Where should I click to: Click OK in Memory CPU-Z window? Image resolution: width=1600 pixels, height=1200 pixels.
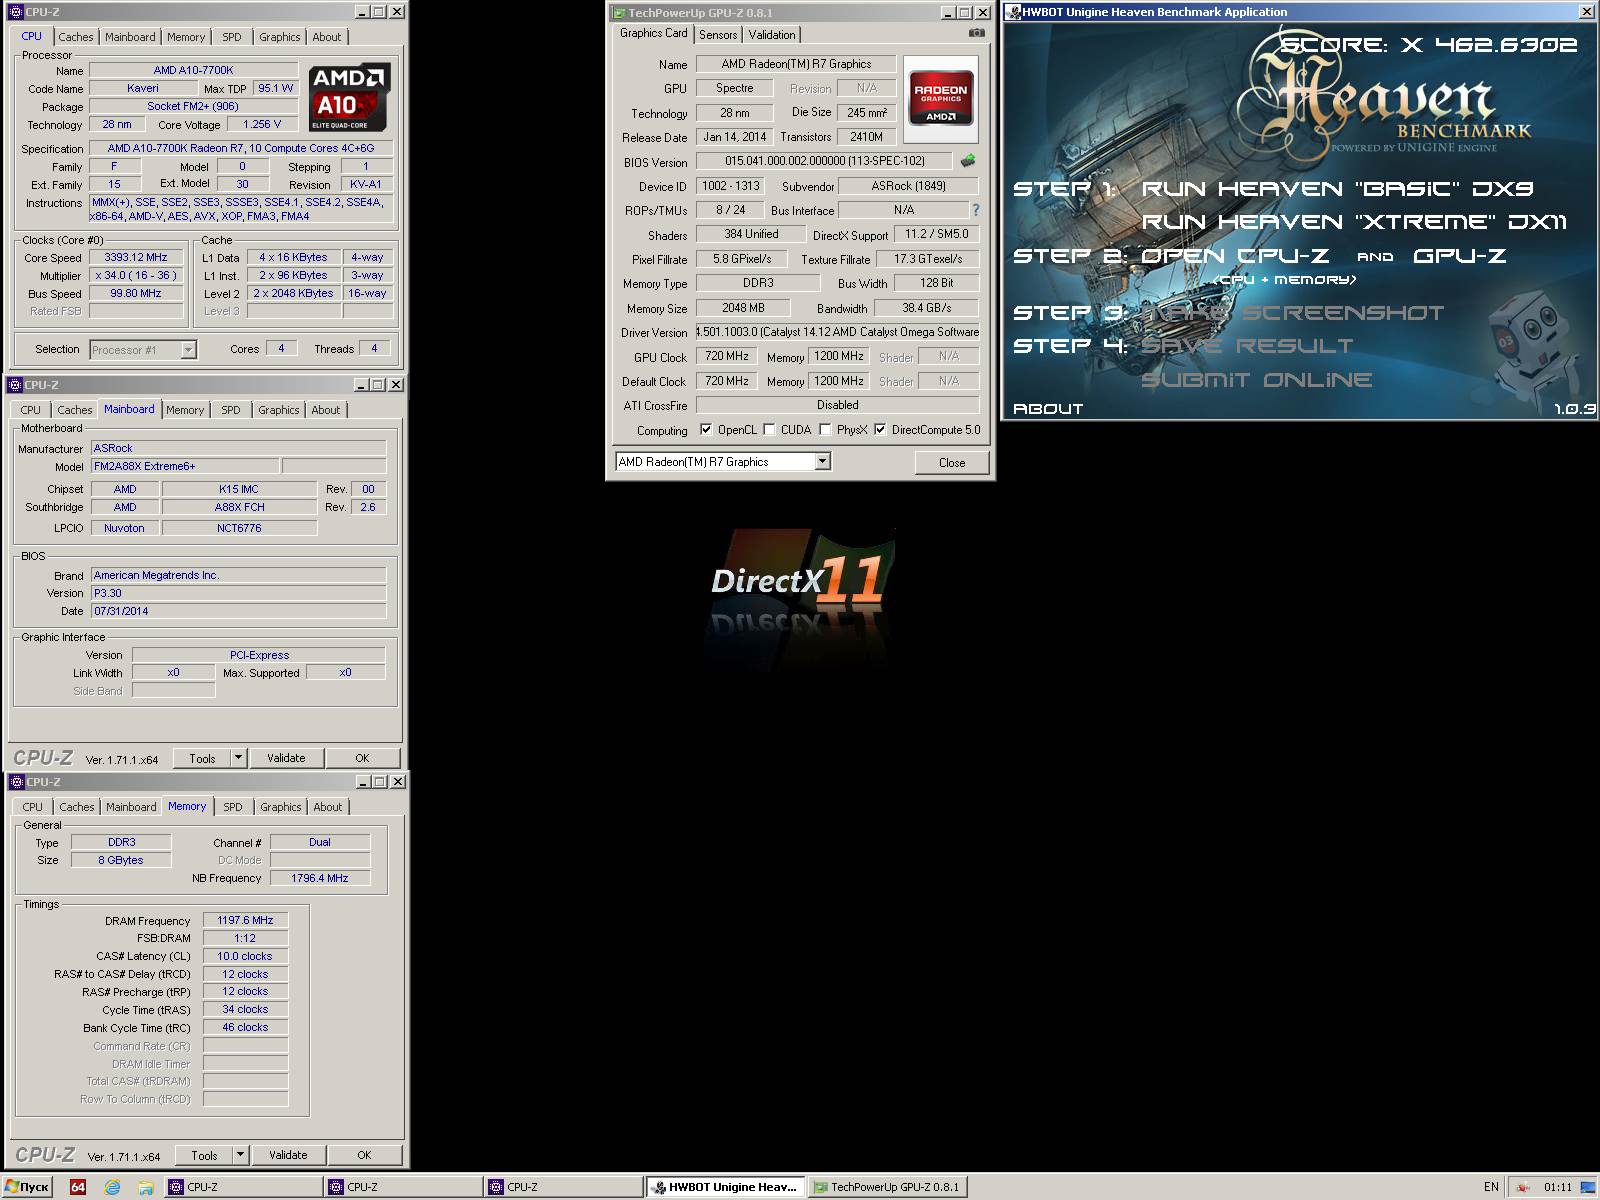(364, 1155)
